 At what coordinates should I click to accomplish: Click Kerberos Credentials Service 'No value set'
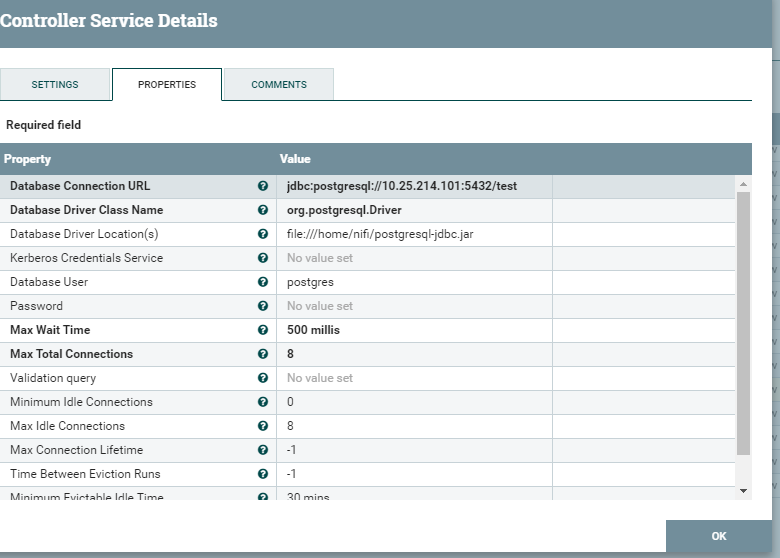point(319,258)
